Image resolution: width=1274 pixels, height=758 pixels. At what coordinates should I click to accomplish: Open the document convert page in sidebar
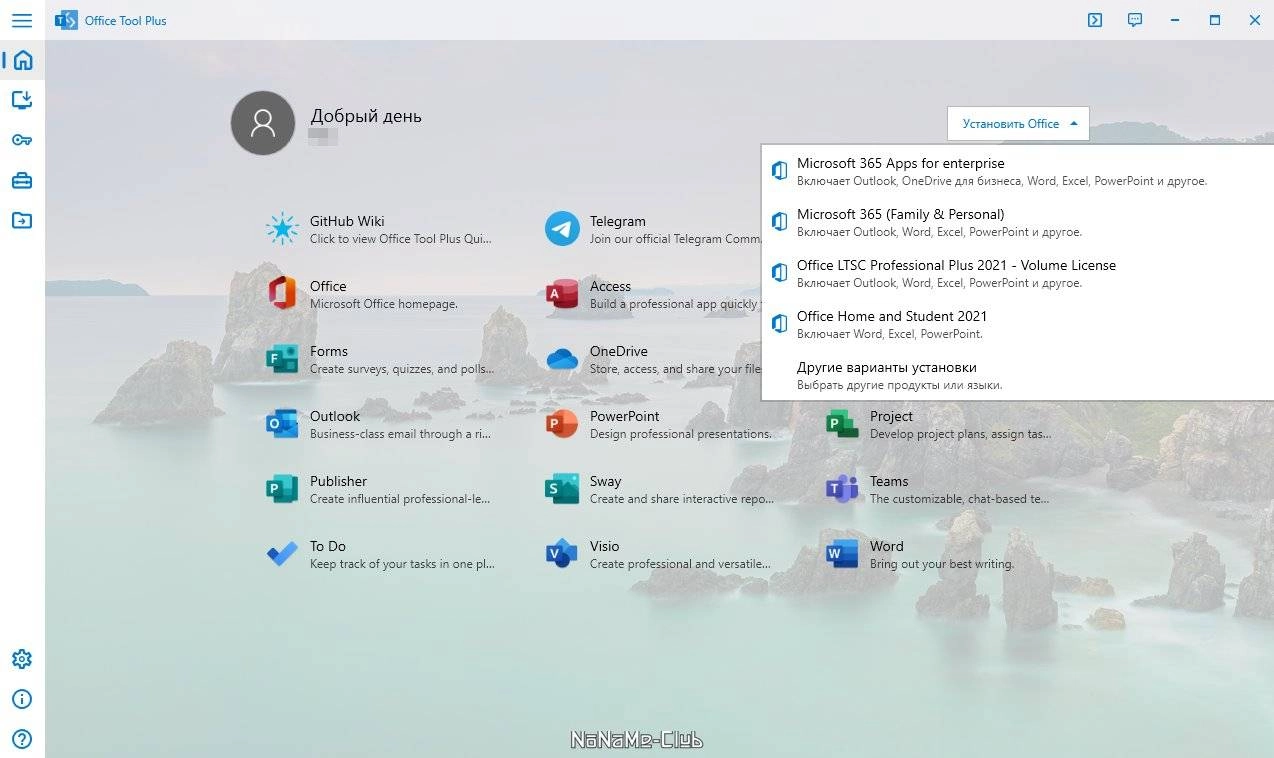[x=22, y=220]
